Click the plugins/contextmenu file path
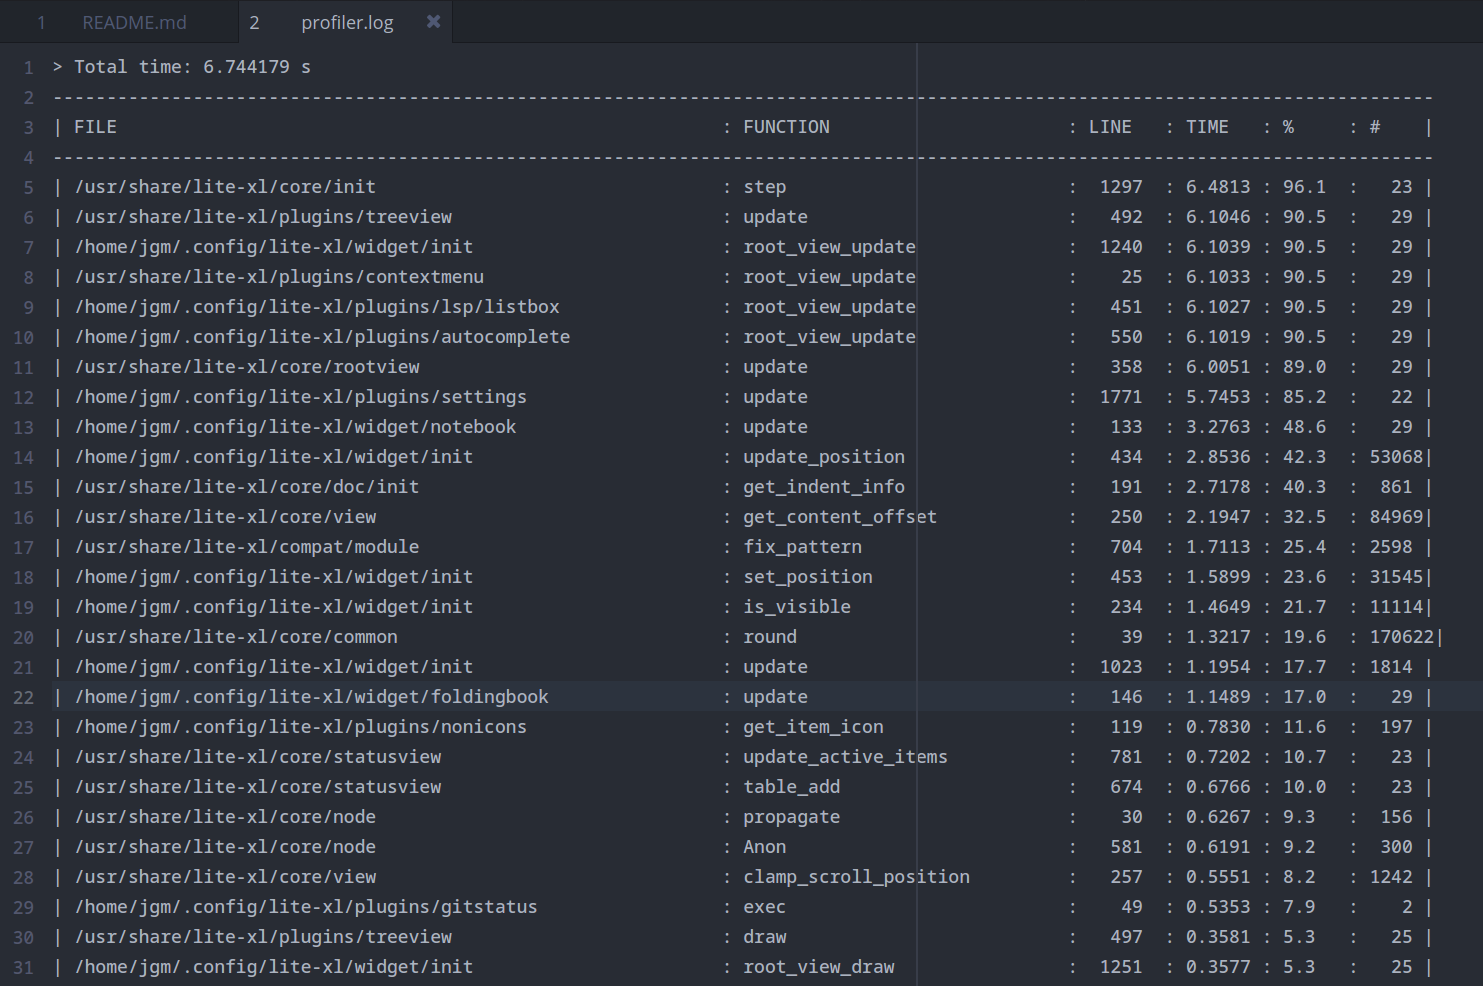 (279, 277)
